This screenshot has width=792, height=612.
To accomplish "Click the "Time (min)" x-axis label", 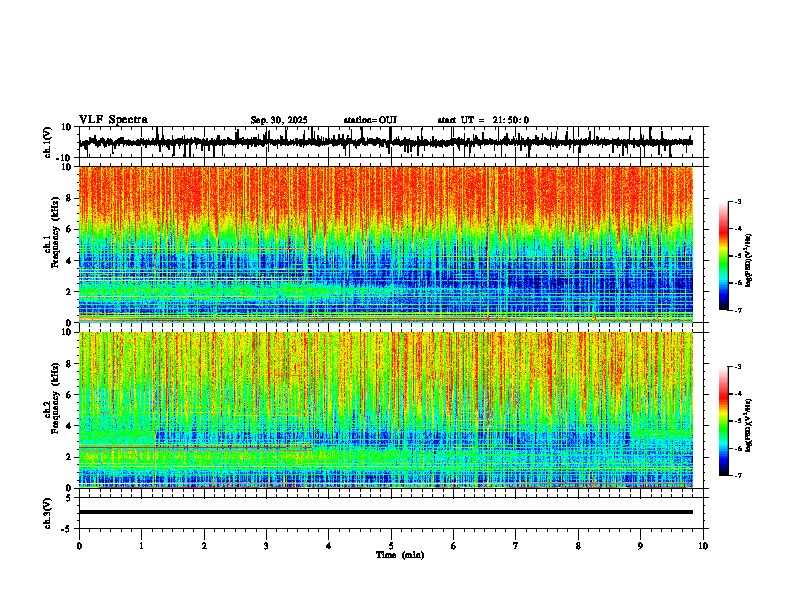I will [400, 555].
